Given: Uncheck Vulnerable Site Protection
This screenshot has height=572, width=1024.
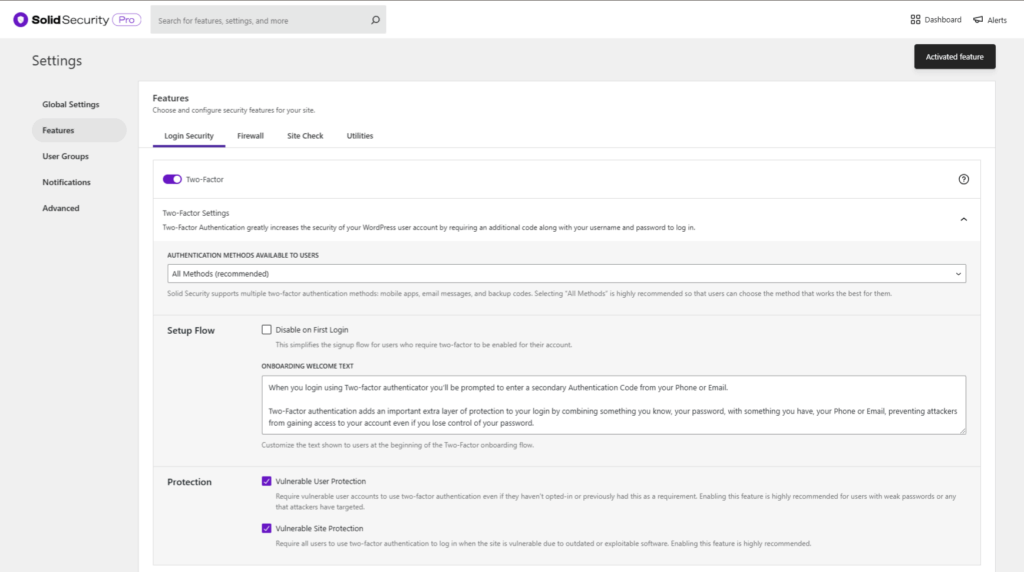Looking at the screenshot, I should pyautogui.click(x=266, y=528).
